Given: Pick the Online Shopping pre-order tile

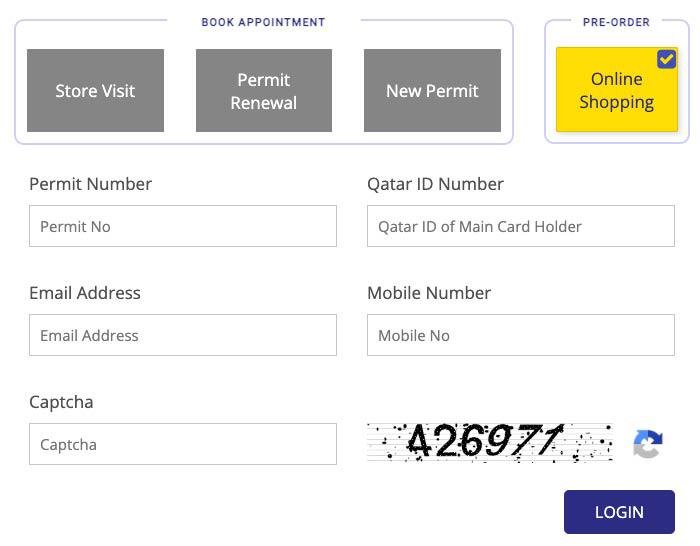Looking at the screenshot, I should pos(617,90).
